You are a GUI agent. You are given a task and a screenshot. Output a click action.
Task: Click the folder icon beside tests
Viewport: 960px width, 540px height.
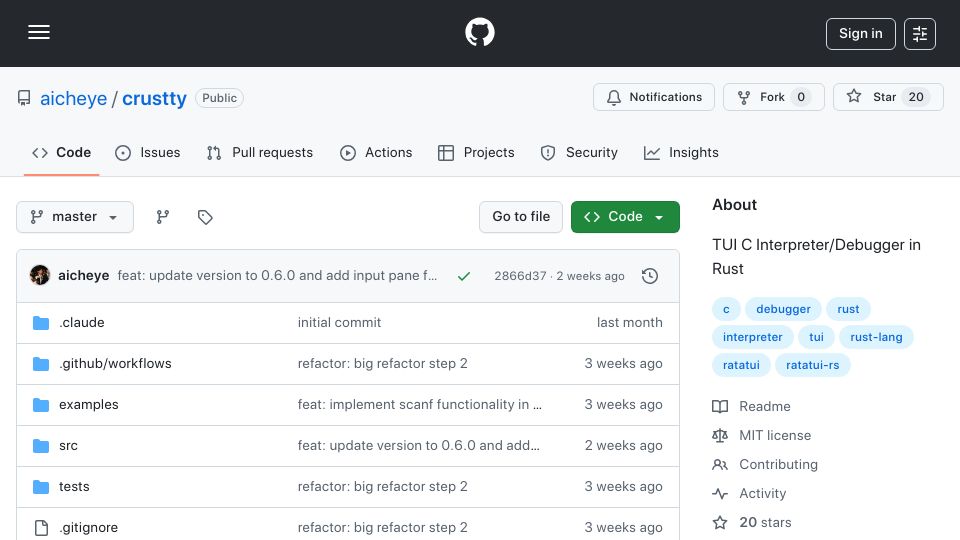tap(41, 487)
